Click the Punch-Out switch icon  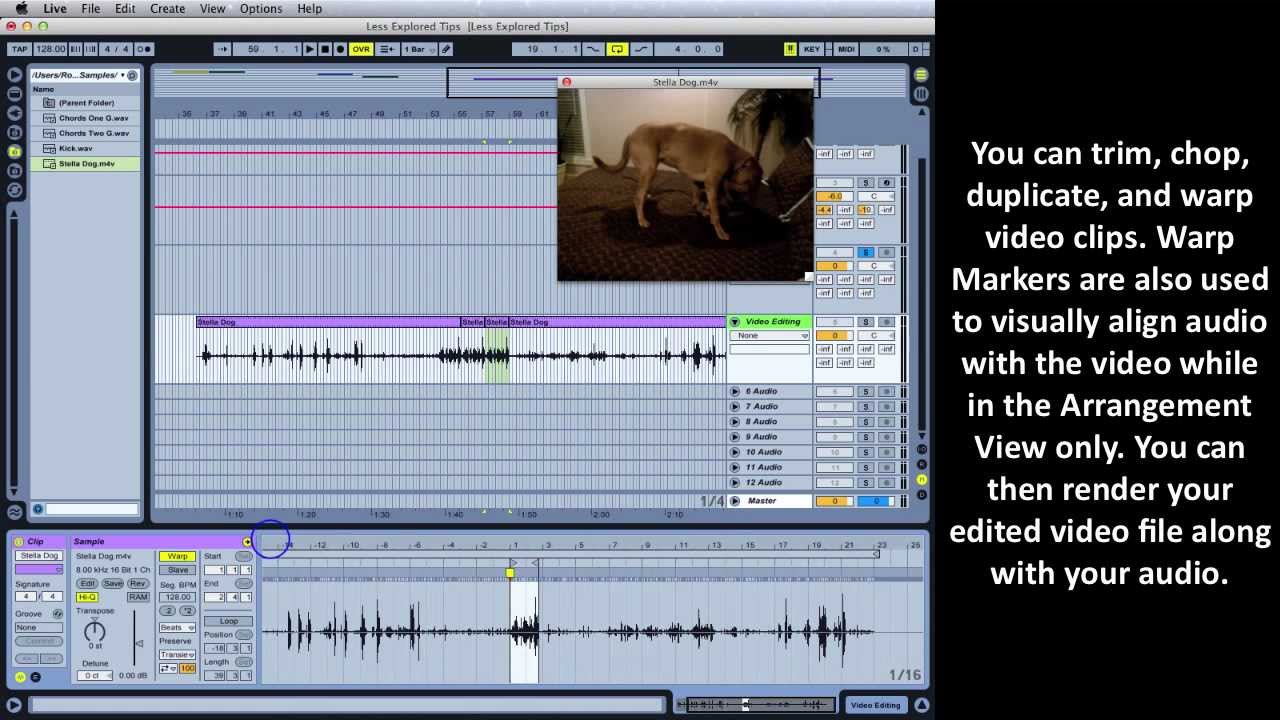(641, 49)
